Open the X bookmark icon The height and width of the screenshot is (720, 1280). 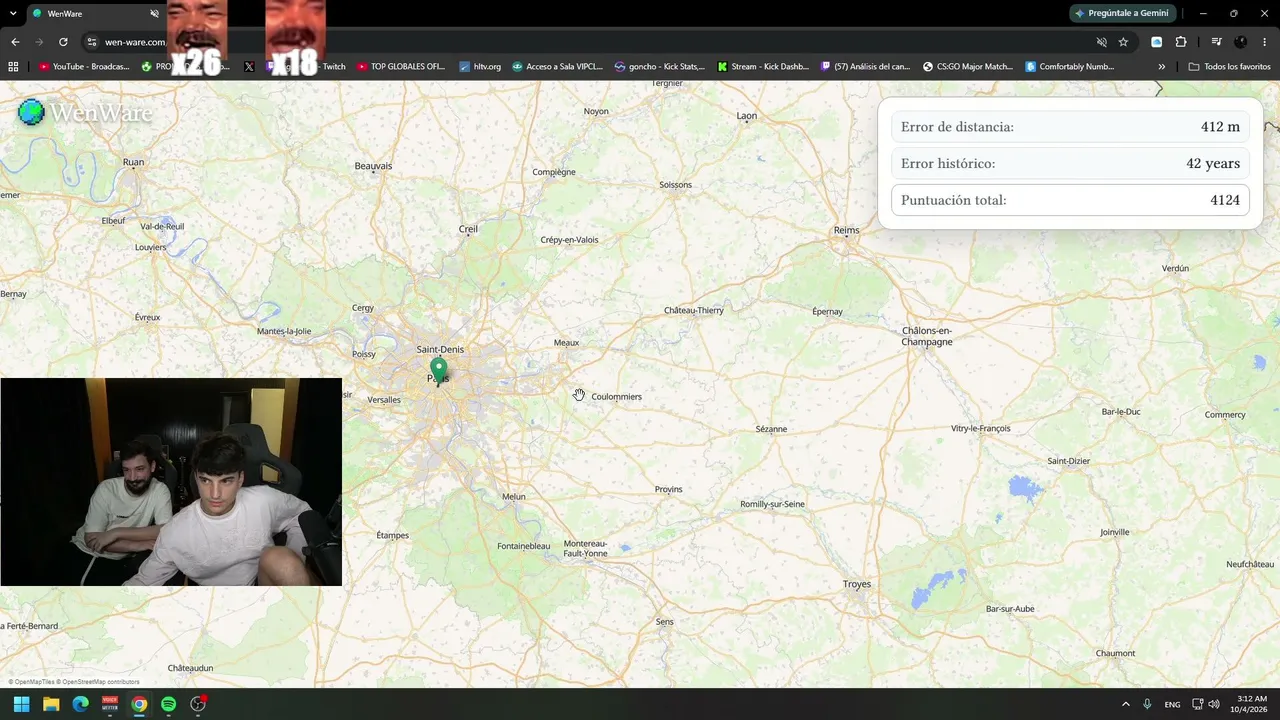(x=249, y=67)
